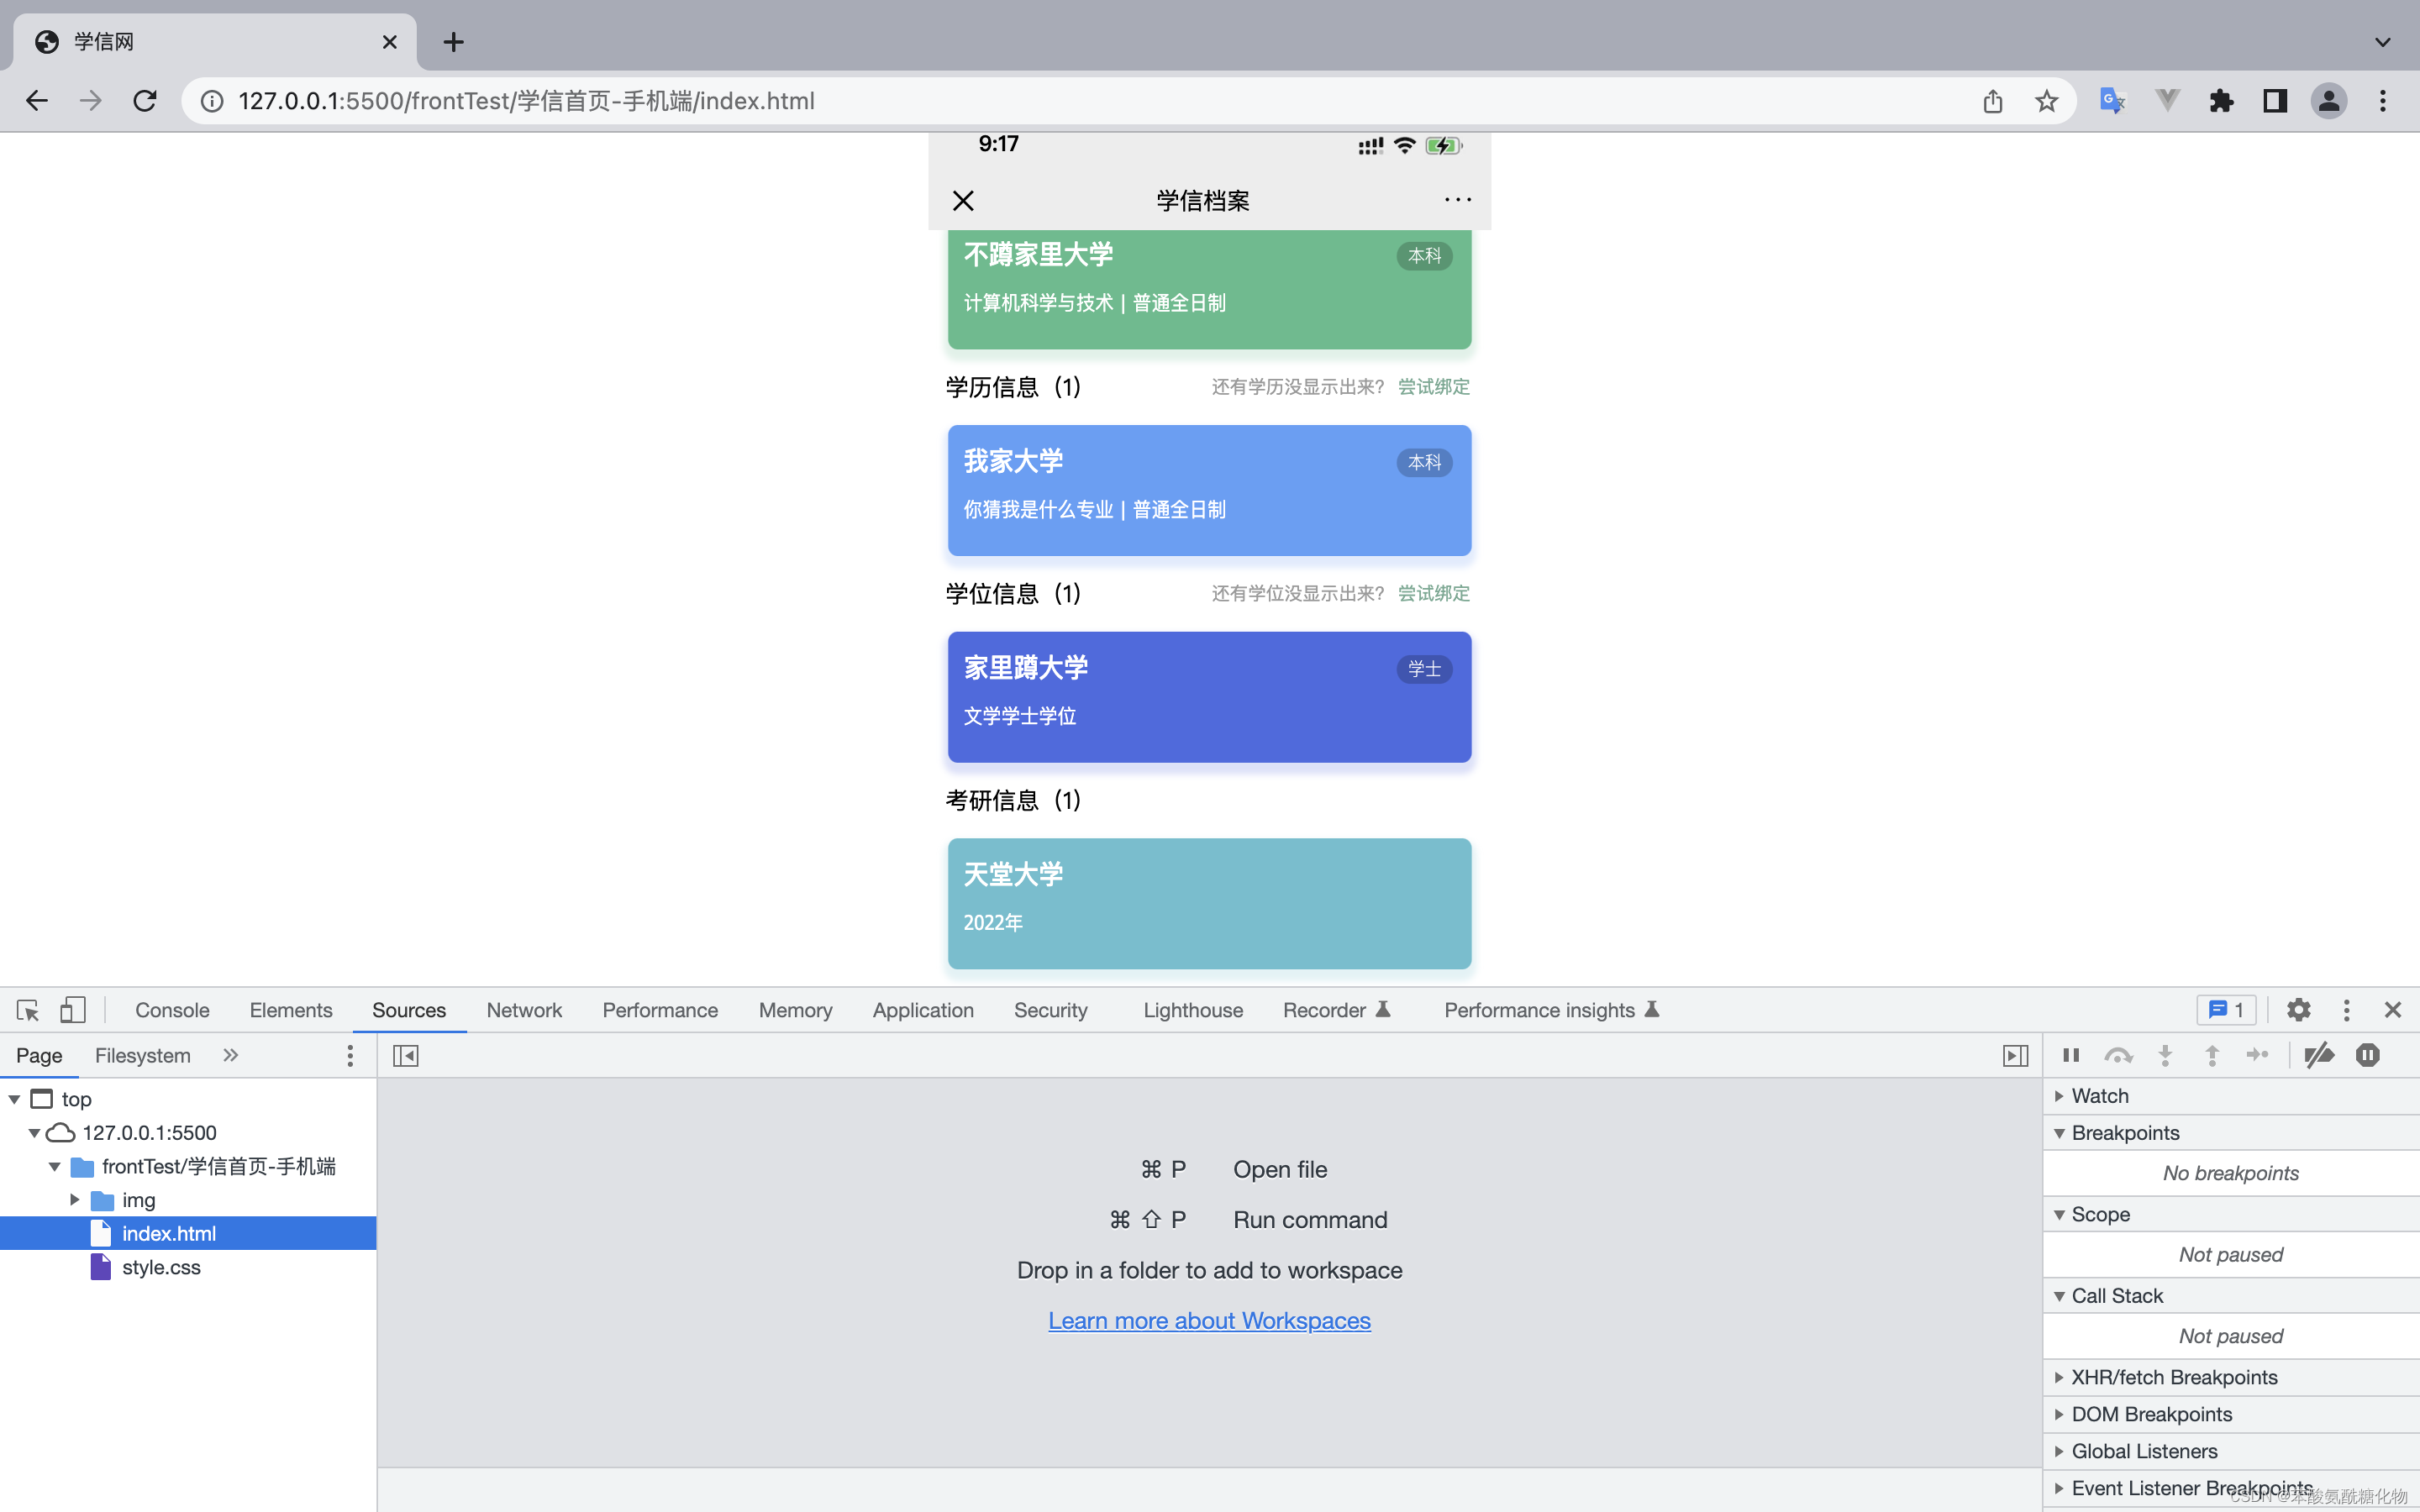Click the pause script execution icon
Image resolution: width=2420 pixels, height=1512 pixels.
click(2071, 1055)
